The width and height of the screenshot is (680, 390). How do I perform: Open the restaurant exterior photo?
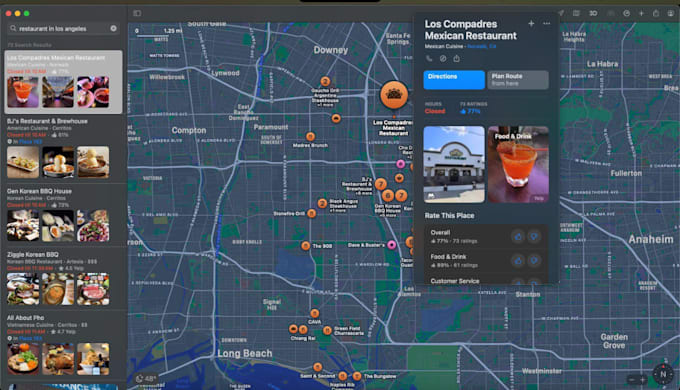click(x=454, y=164)
